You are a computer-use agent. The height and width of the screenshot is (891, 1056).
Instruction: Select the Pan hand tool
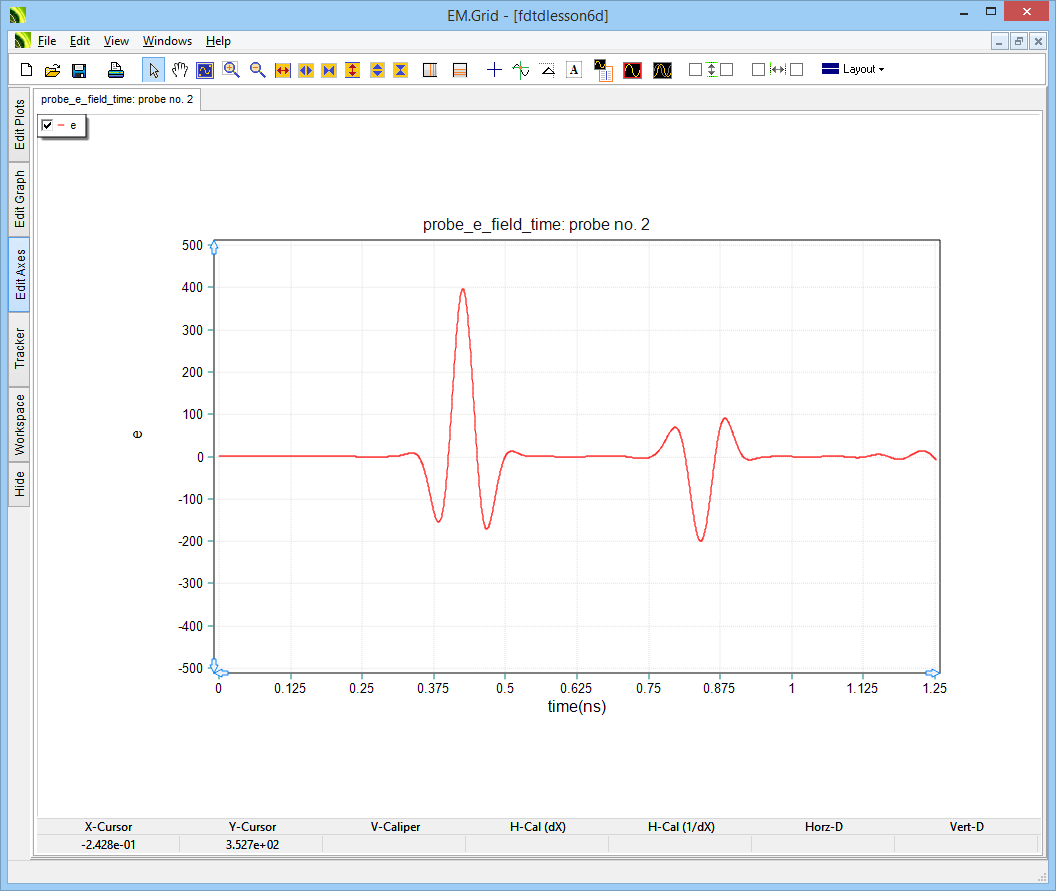click(180, 70)
